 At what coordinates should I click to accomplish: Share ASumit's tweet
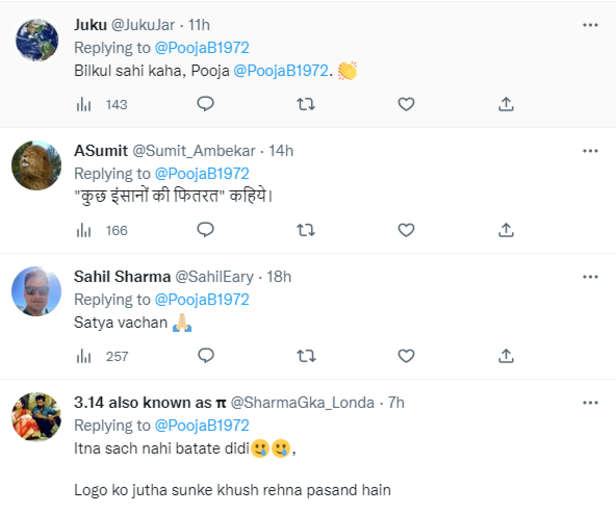[x=506, y=229]
